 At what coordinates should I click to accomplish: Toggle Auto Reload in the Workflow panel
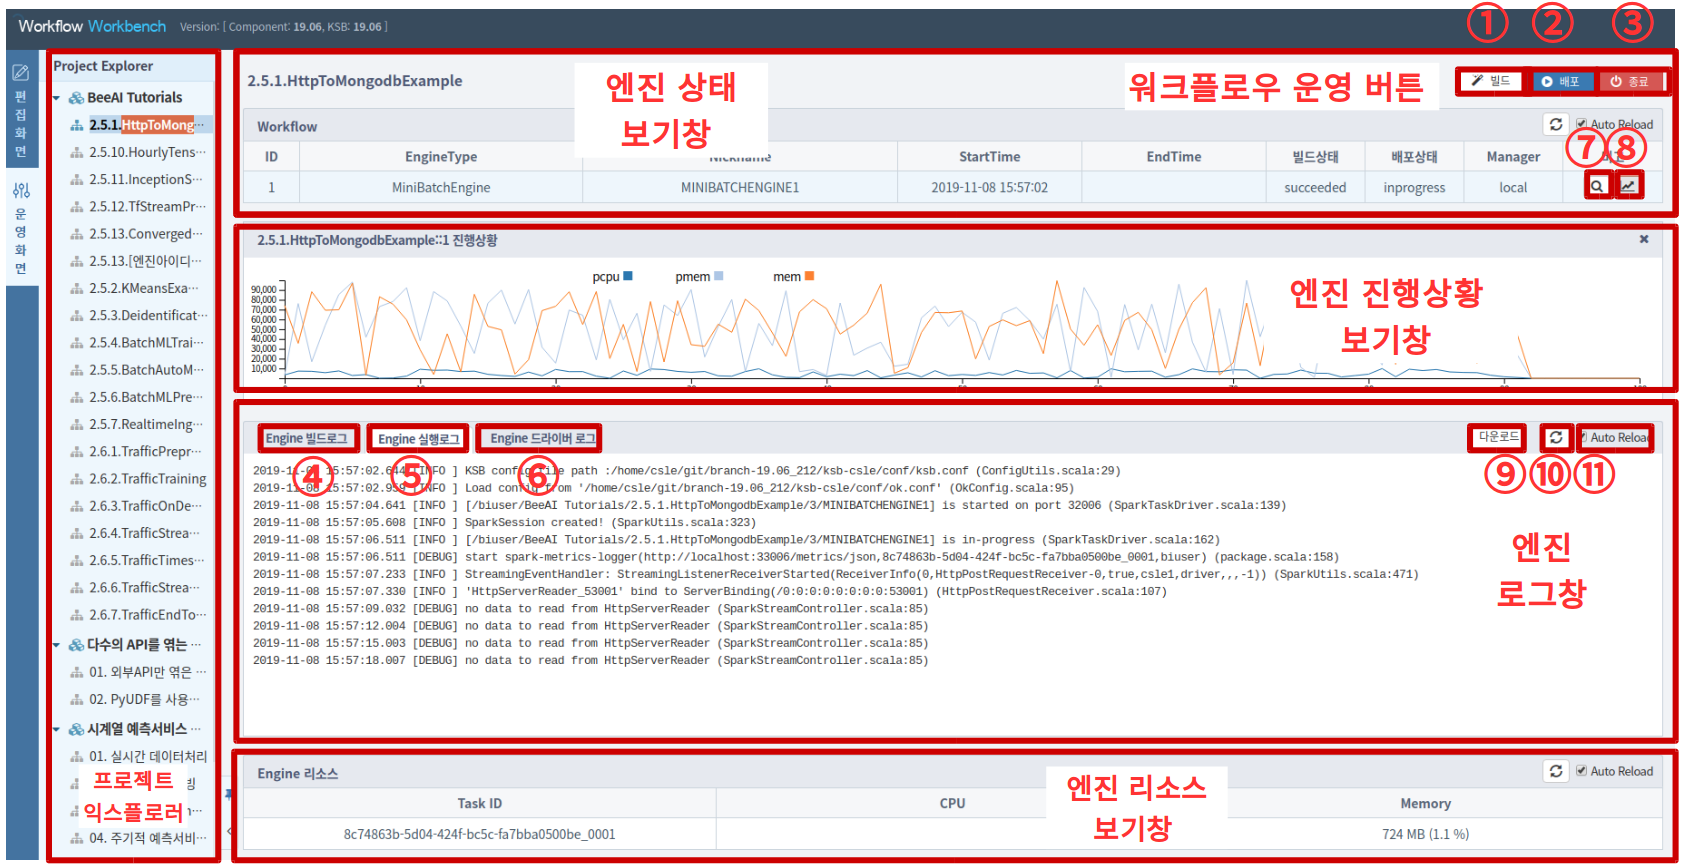(1581, 125)
